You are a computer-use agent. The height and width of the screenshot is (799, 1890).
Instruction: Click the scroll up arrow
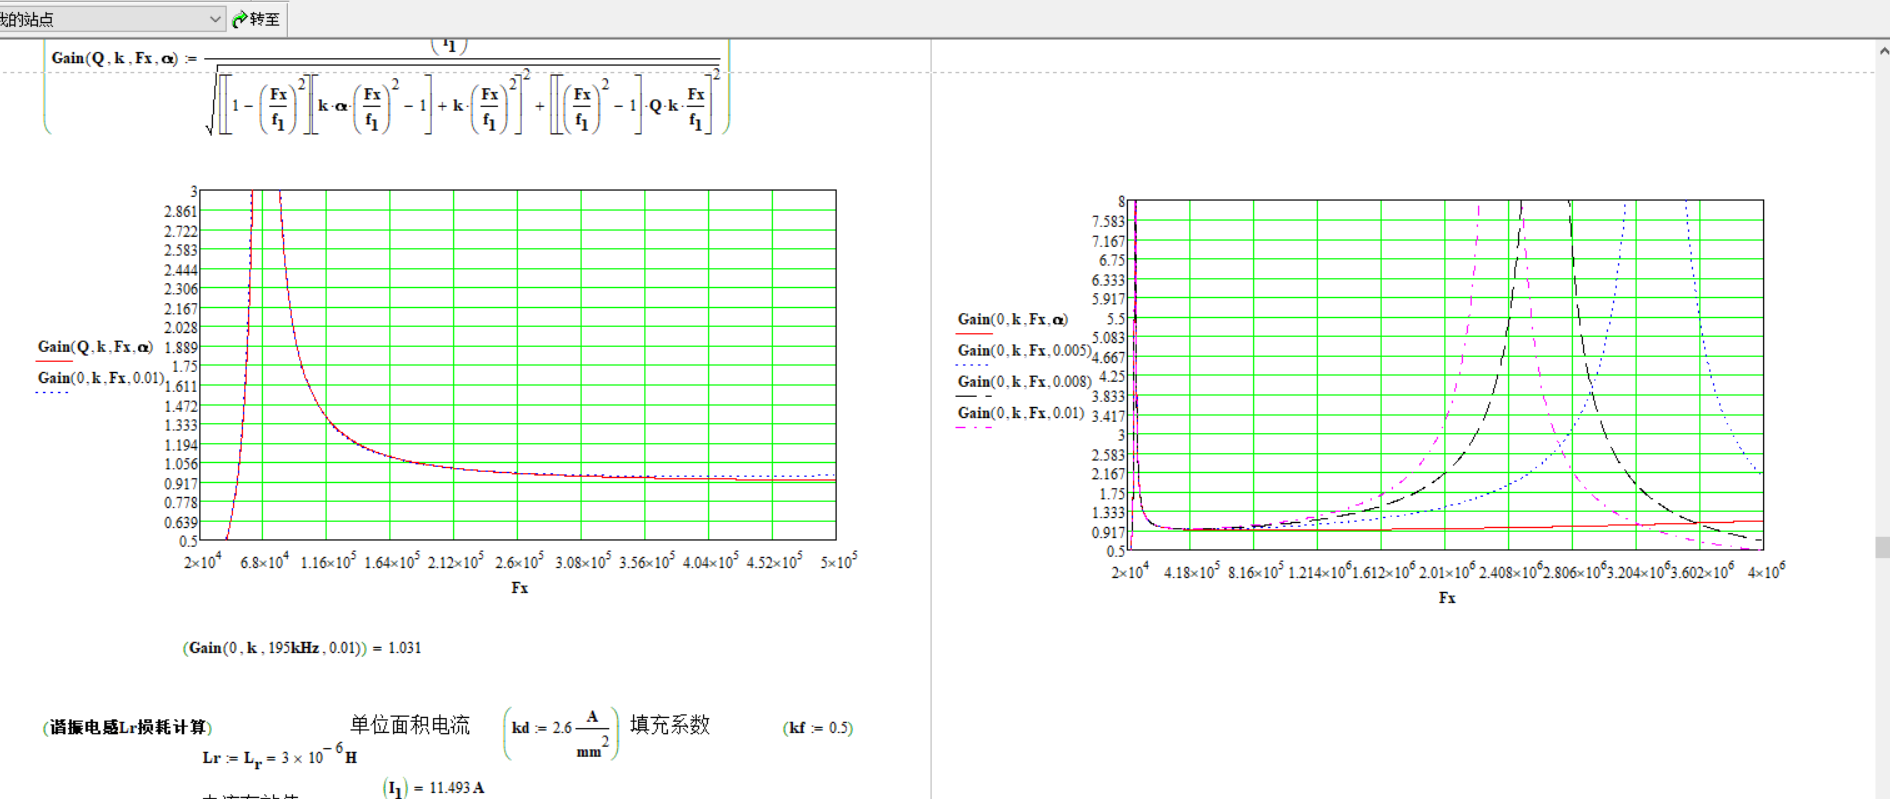tap(1883, 51)
